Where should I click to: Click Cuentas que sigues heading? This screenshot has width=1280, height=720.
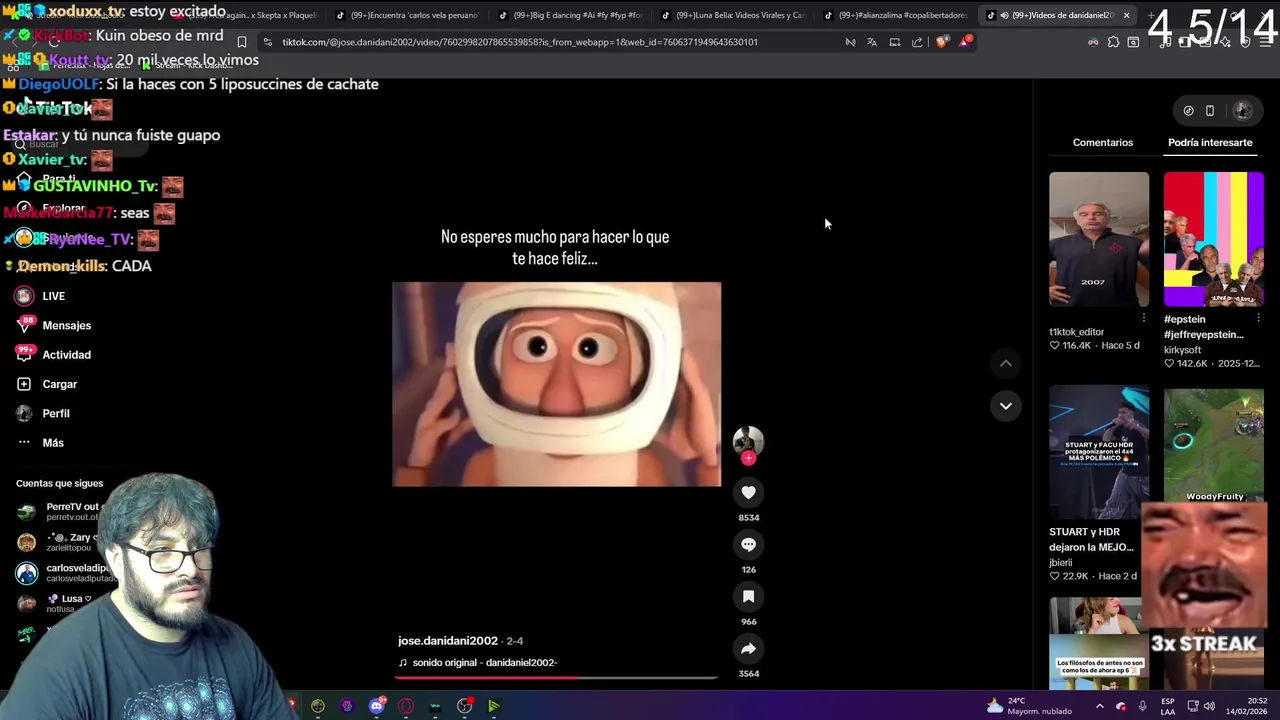[59, 483]
